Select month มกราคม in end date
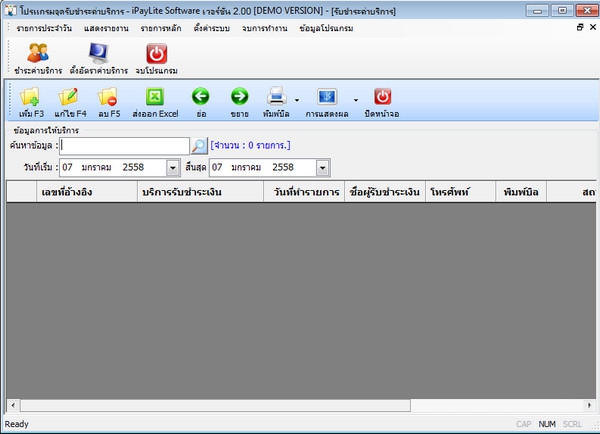 pyautogui.click(x=246, y=167)
